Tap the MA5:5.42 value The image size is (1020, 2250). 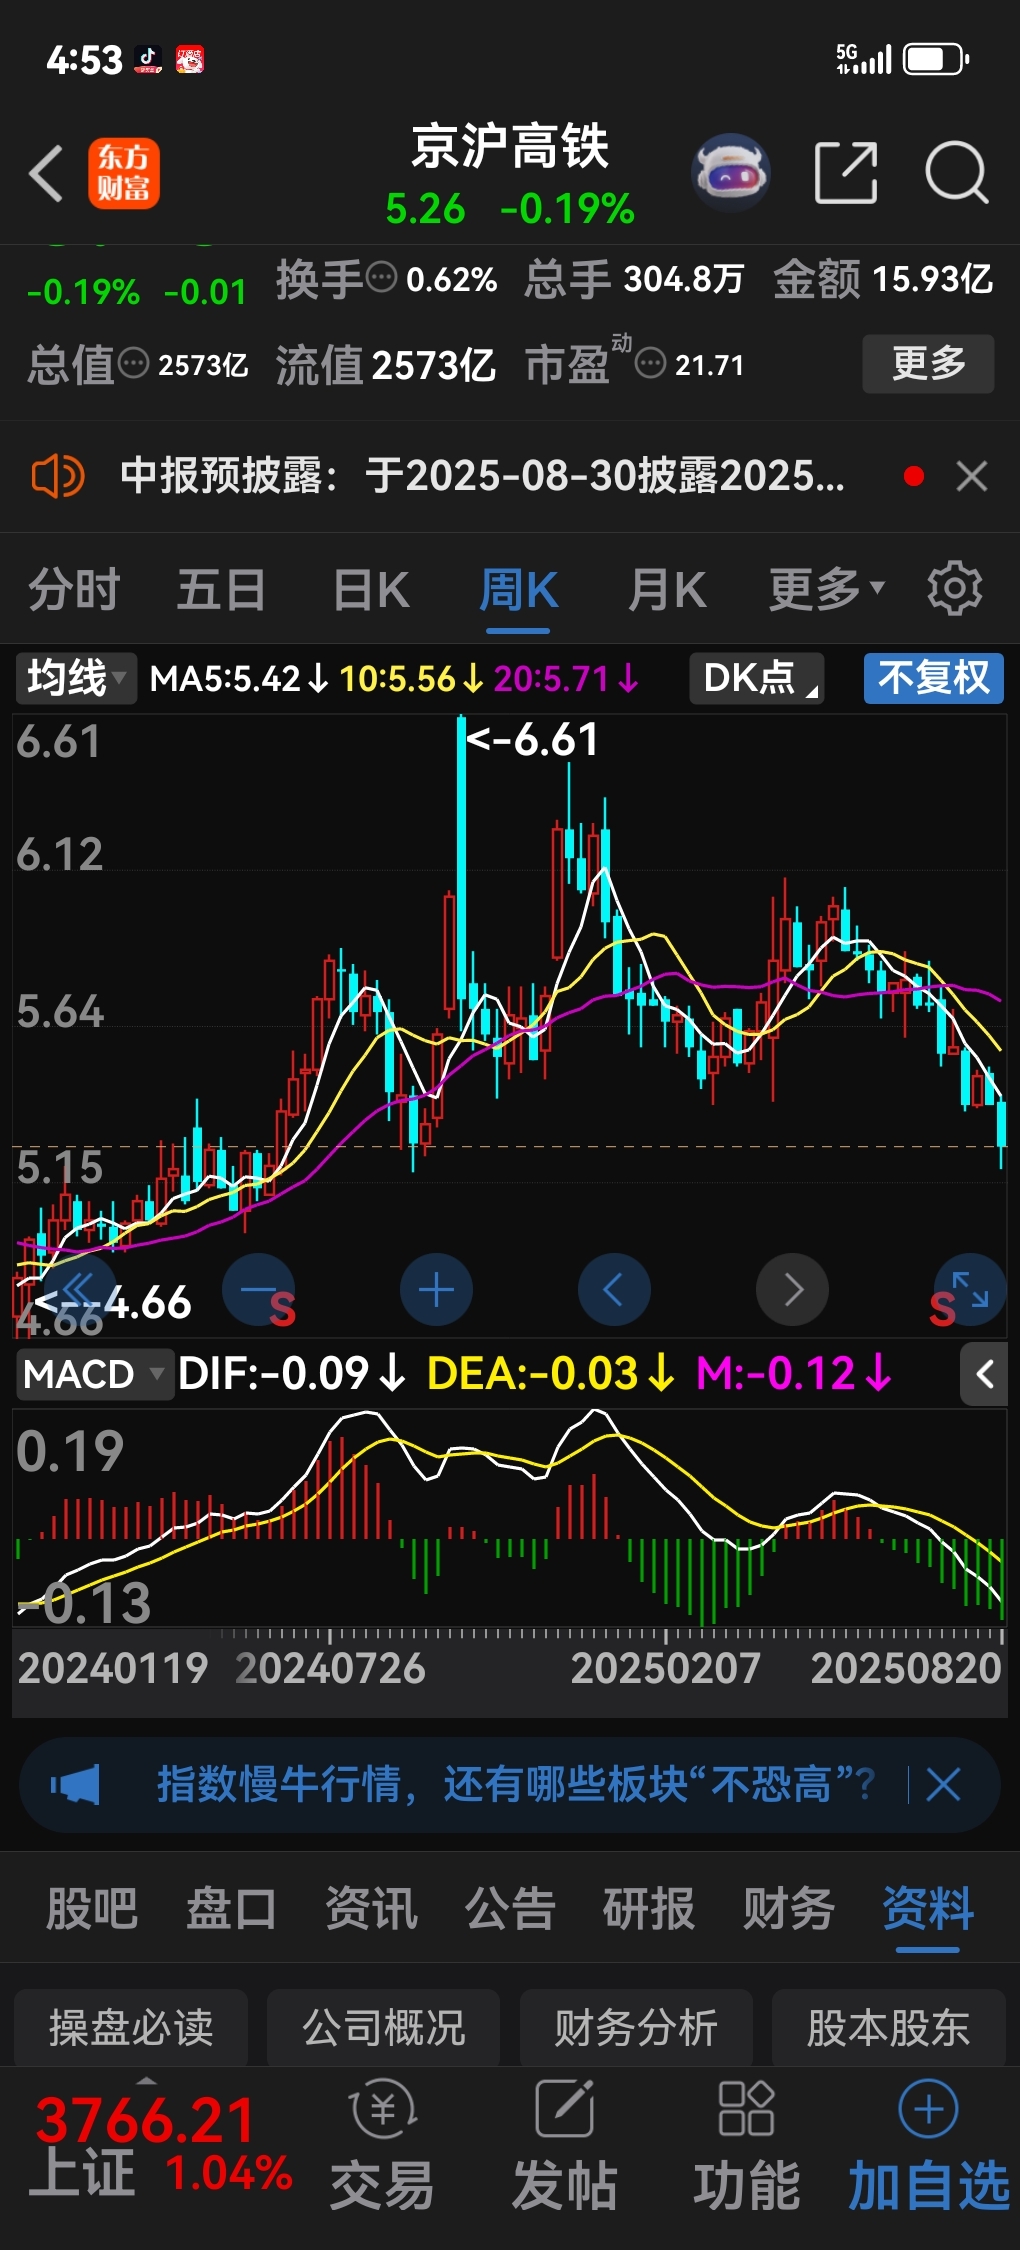tap(238, 679)
